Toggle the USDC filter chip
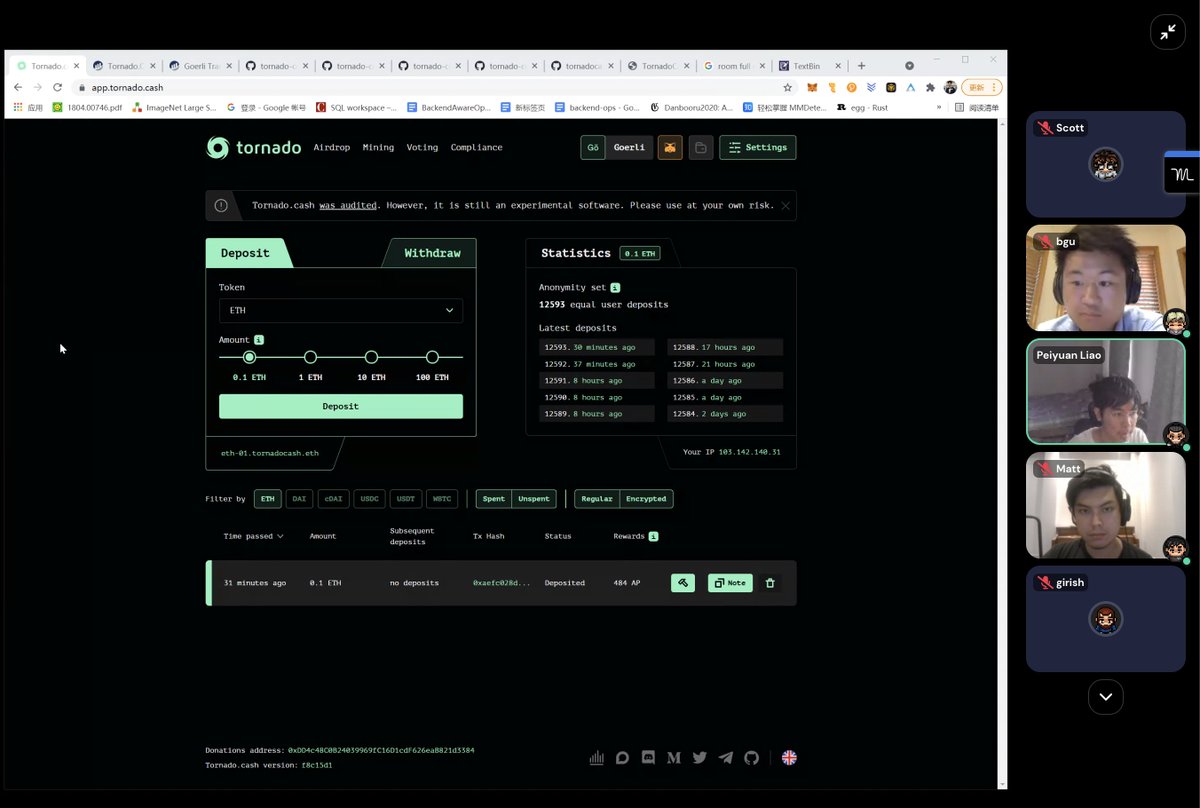 point(370,498)
